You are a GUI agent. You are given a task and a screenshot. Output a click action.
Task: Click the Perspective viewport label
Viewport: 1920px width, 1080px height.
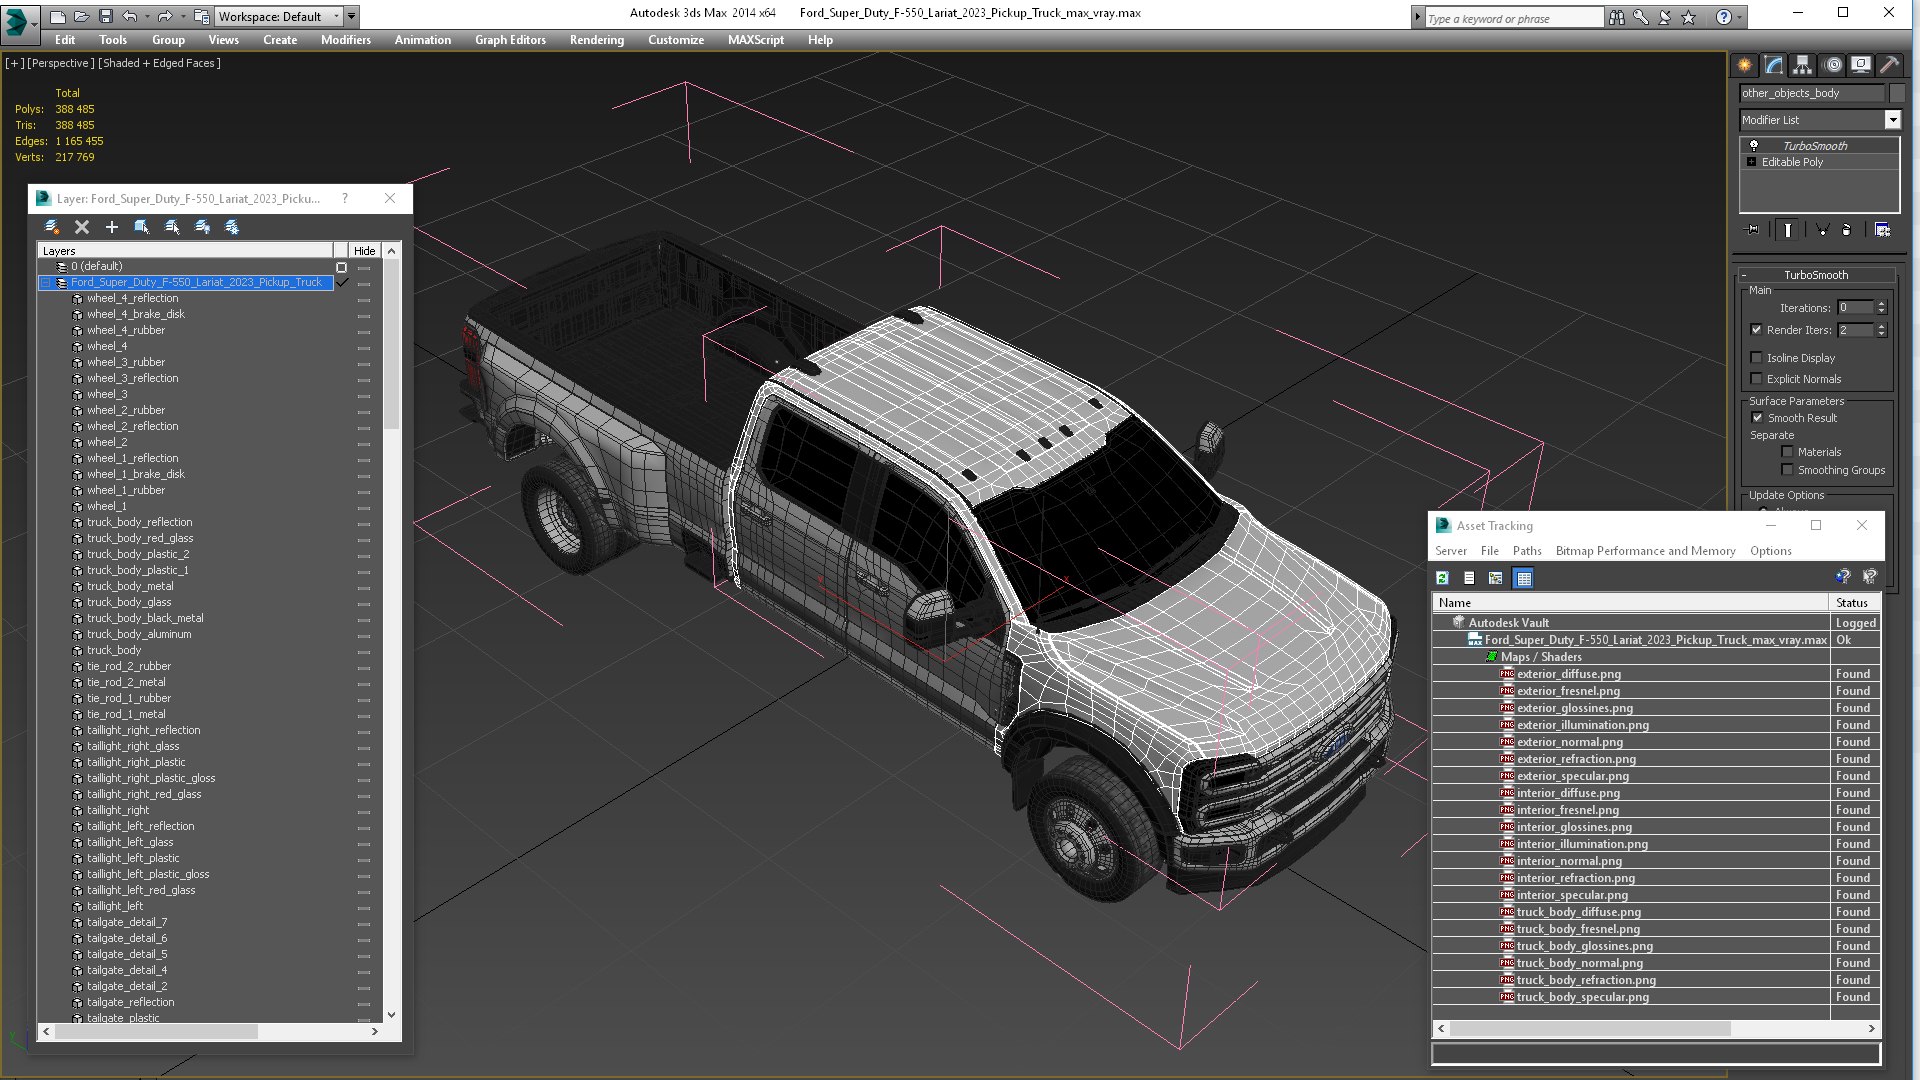tap(61, 63)
